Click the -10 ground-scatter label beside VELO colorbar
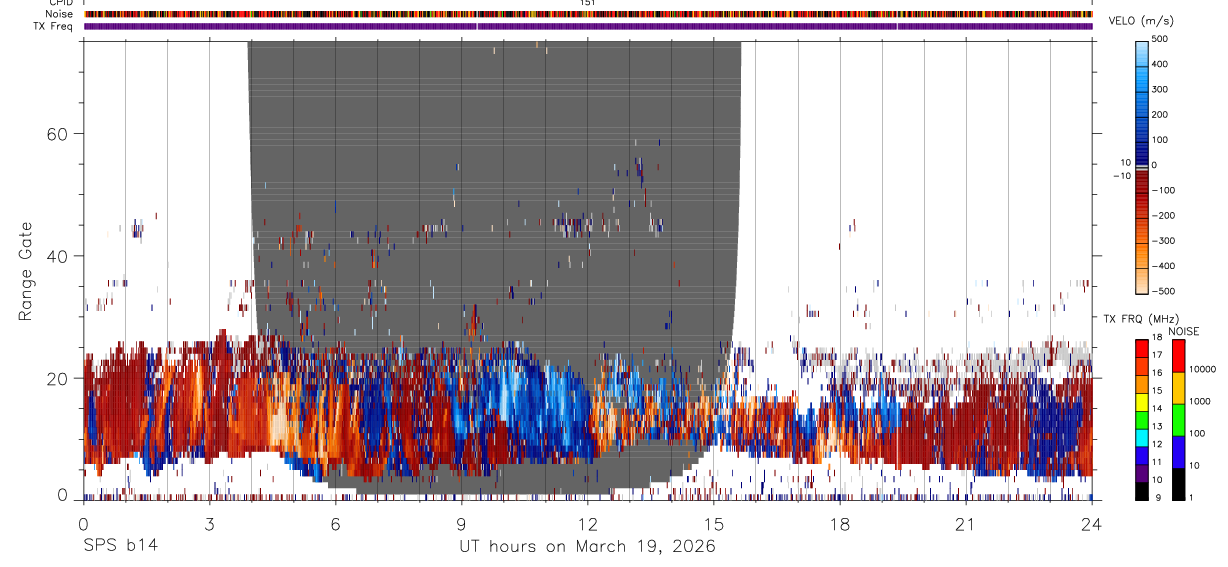The image size is (1228, 567). [1120, 176]
